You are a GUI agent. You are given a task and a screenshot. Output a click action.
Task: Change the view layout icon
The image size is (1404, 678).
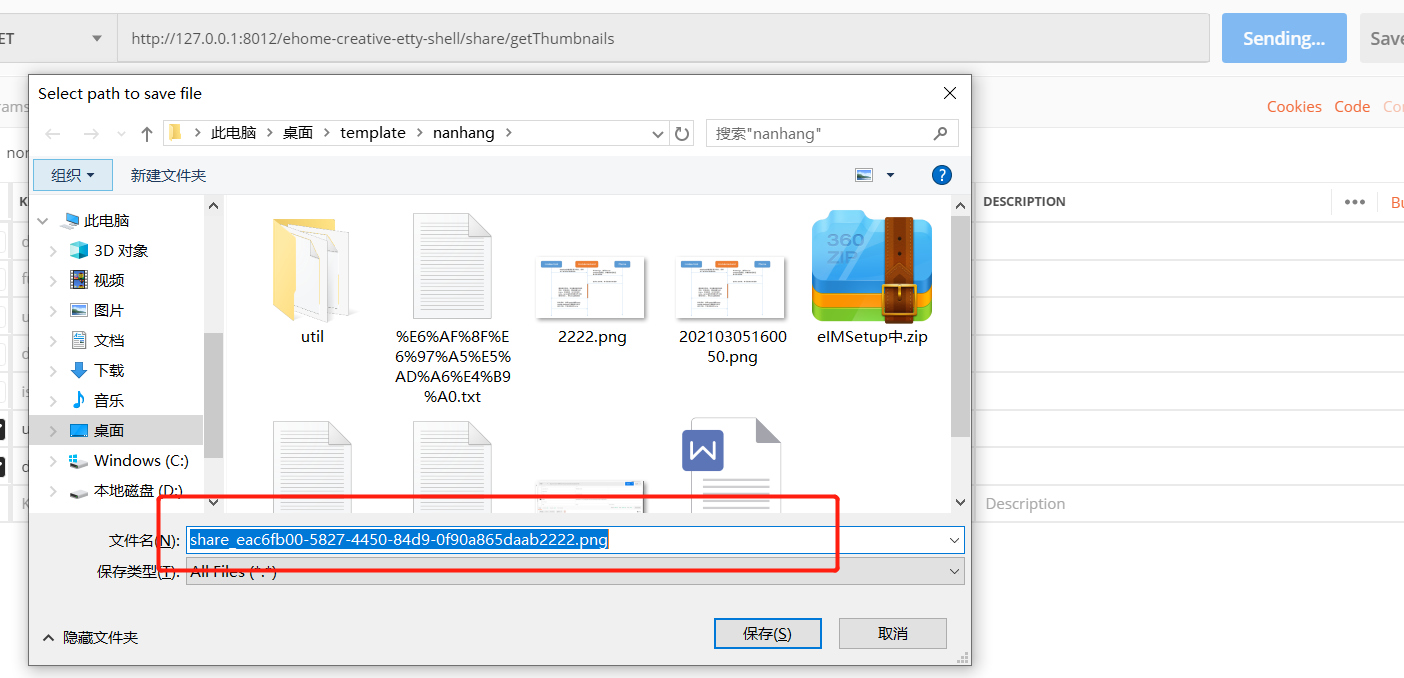[865, 175]
